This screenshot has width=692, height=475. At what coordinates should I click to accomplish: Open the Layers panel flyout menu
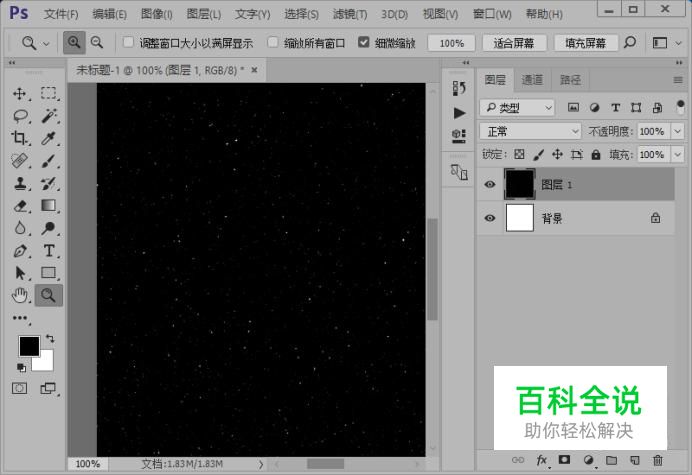click(x=678, y=80)
